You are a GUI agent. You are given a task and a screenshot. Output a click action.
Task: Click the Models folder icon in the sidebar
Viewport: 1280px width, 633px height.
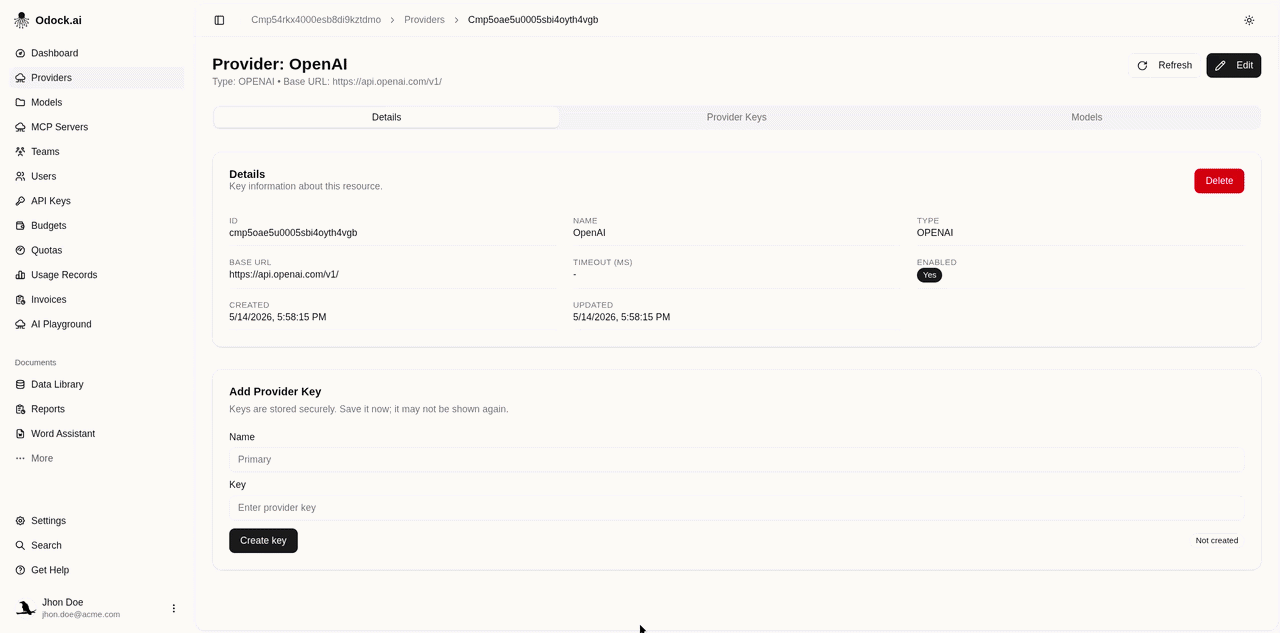tap(21, 102)
